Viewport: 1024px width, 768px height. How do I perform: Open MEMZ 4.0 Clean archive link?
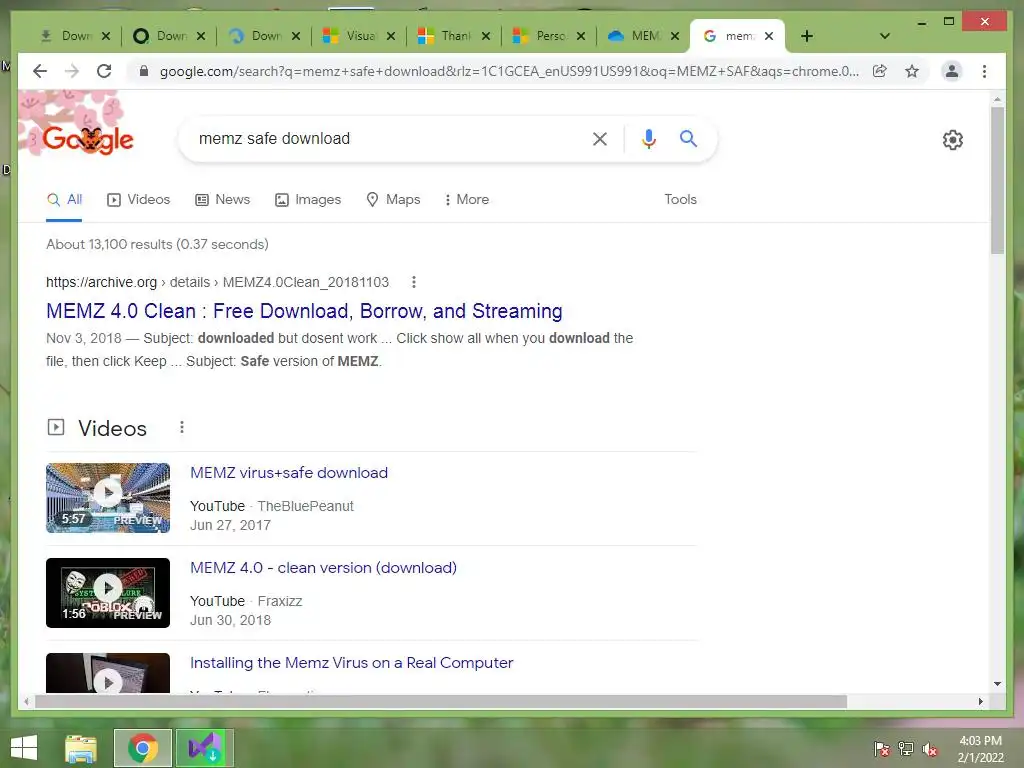[x=304, y=311]
